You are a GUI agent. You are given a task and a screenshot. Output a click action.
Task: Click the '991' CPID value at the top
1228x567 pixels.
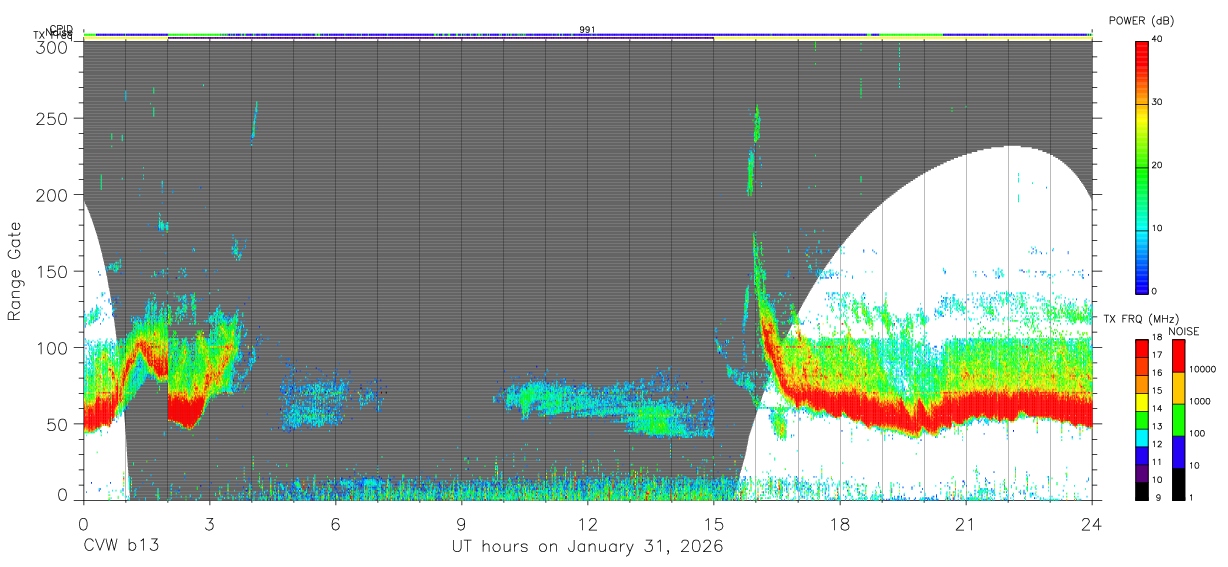click(587, 30)
